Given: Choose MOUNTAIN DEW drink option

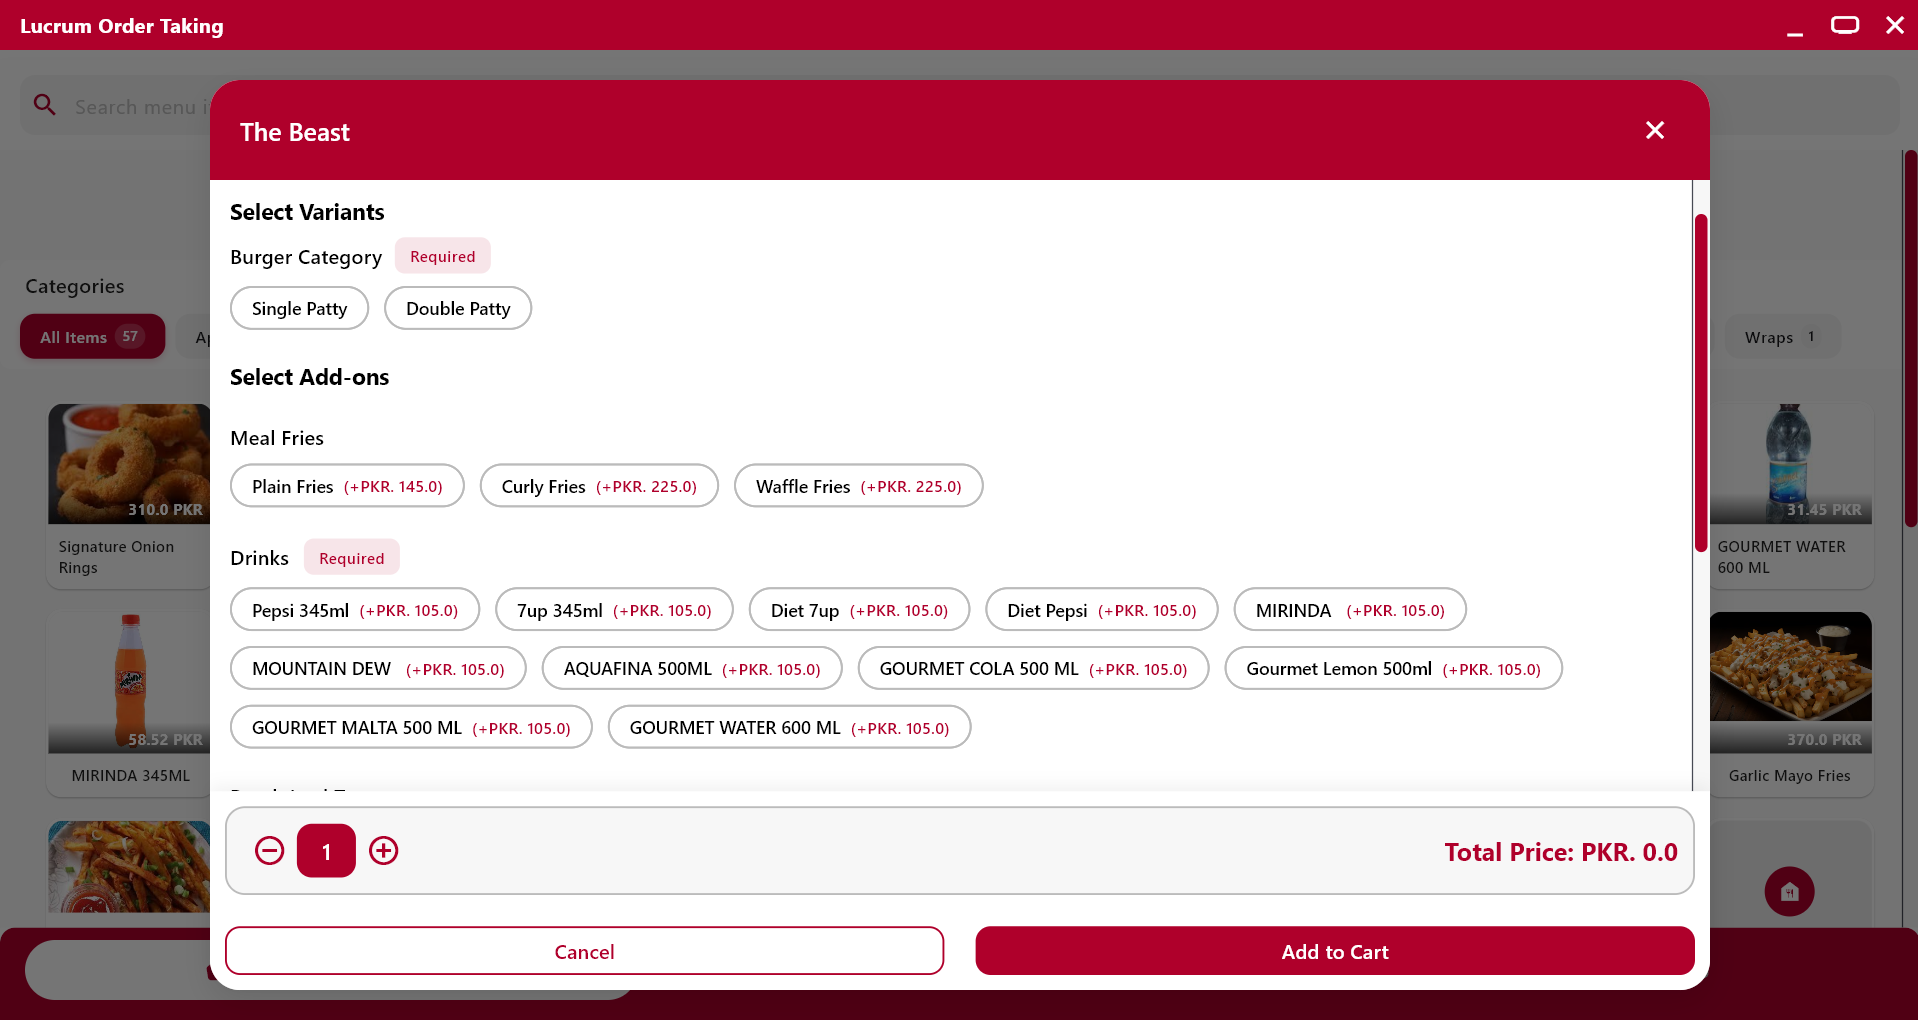Looking at the screenshot, I should pyautogui.click(x=377, y=669).
